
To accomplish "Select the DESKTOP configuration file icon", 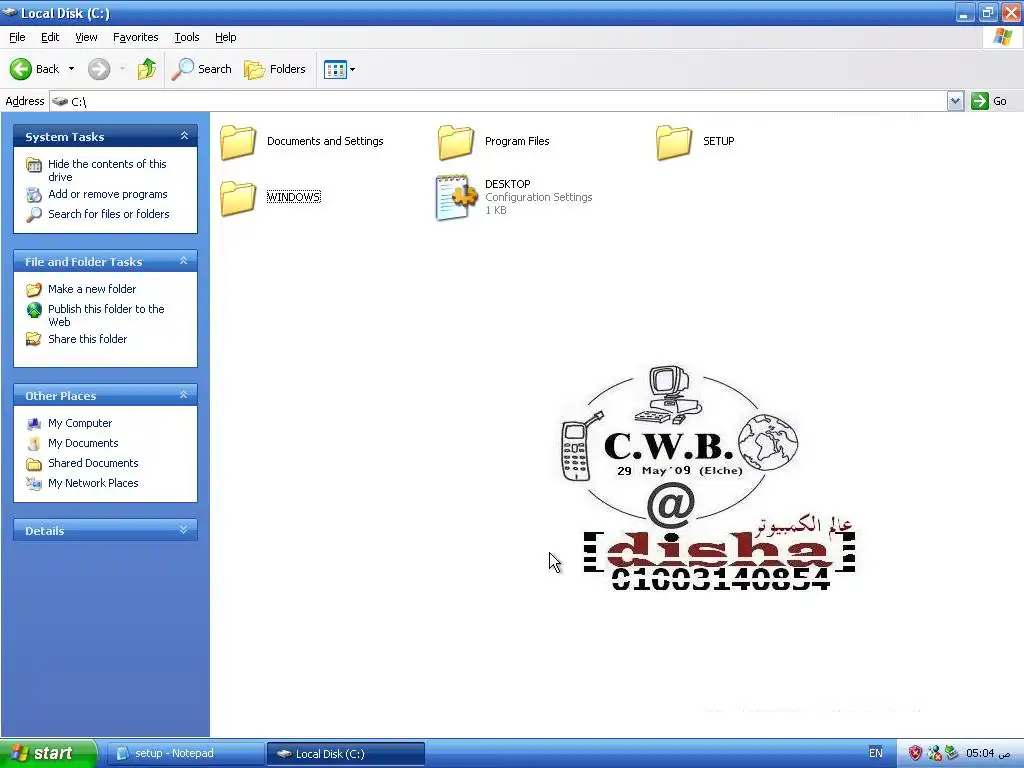I will (456, 197).
